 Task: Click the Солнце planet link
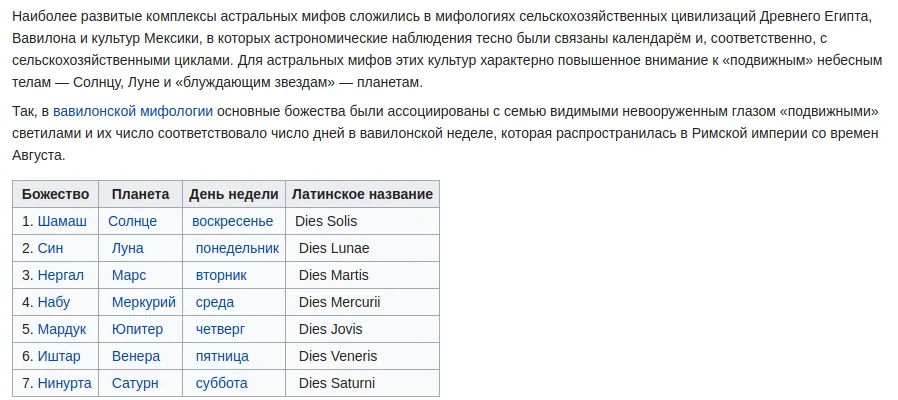tap(132, 221)
